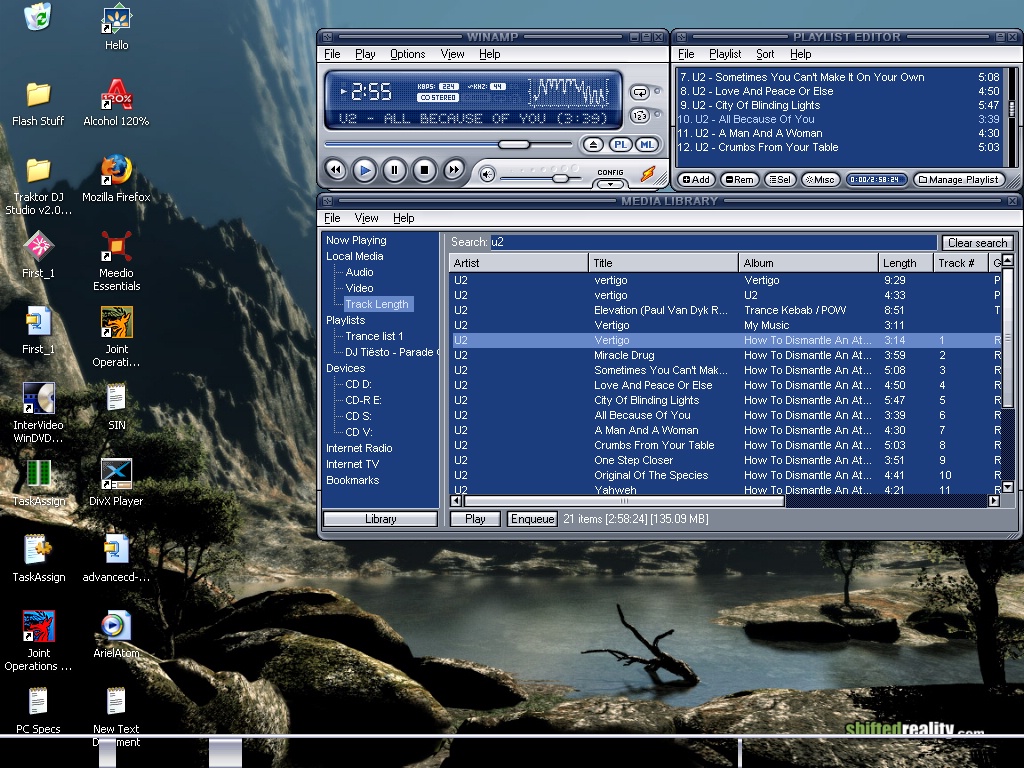Viewport: 1024px width, 768px height.
Task: Click the Media Library search field
Action: (713, 242)
